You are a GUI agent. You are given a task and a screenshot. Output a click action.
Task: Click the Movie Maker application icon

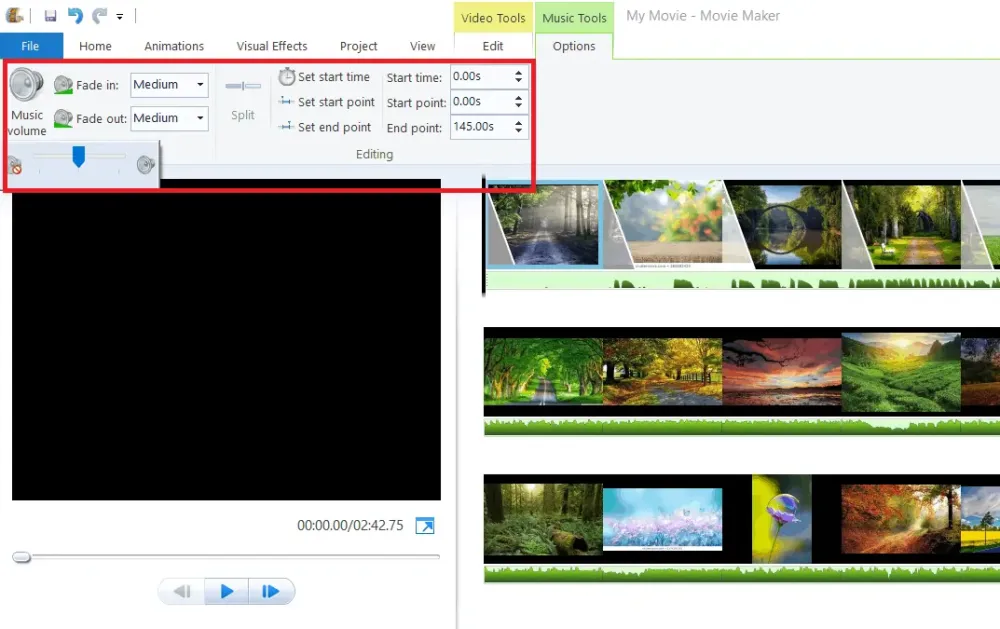[14, 15]
